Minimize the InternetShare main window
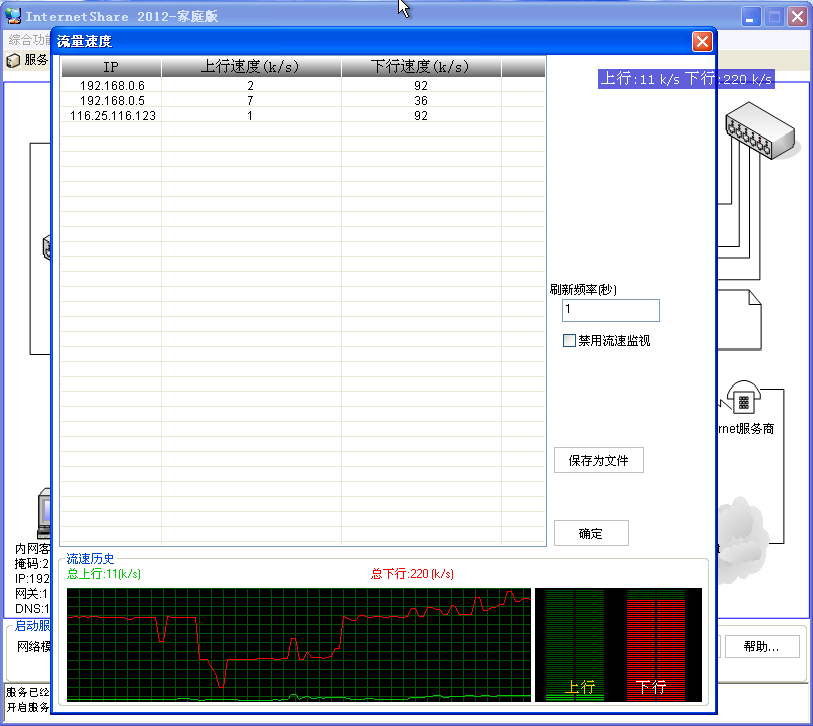 pyautogui.click(x=752, y=17)
